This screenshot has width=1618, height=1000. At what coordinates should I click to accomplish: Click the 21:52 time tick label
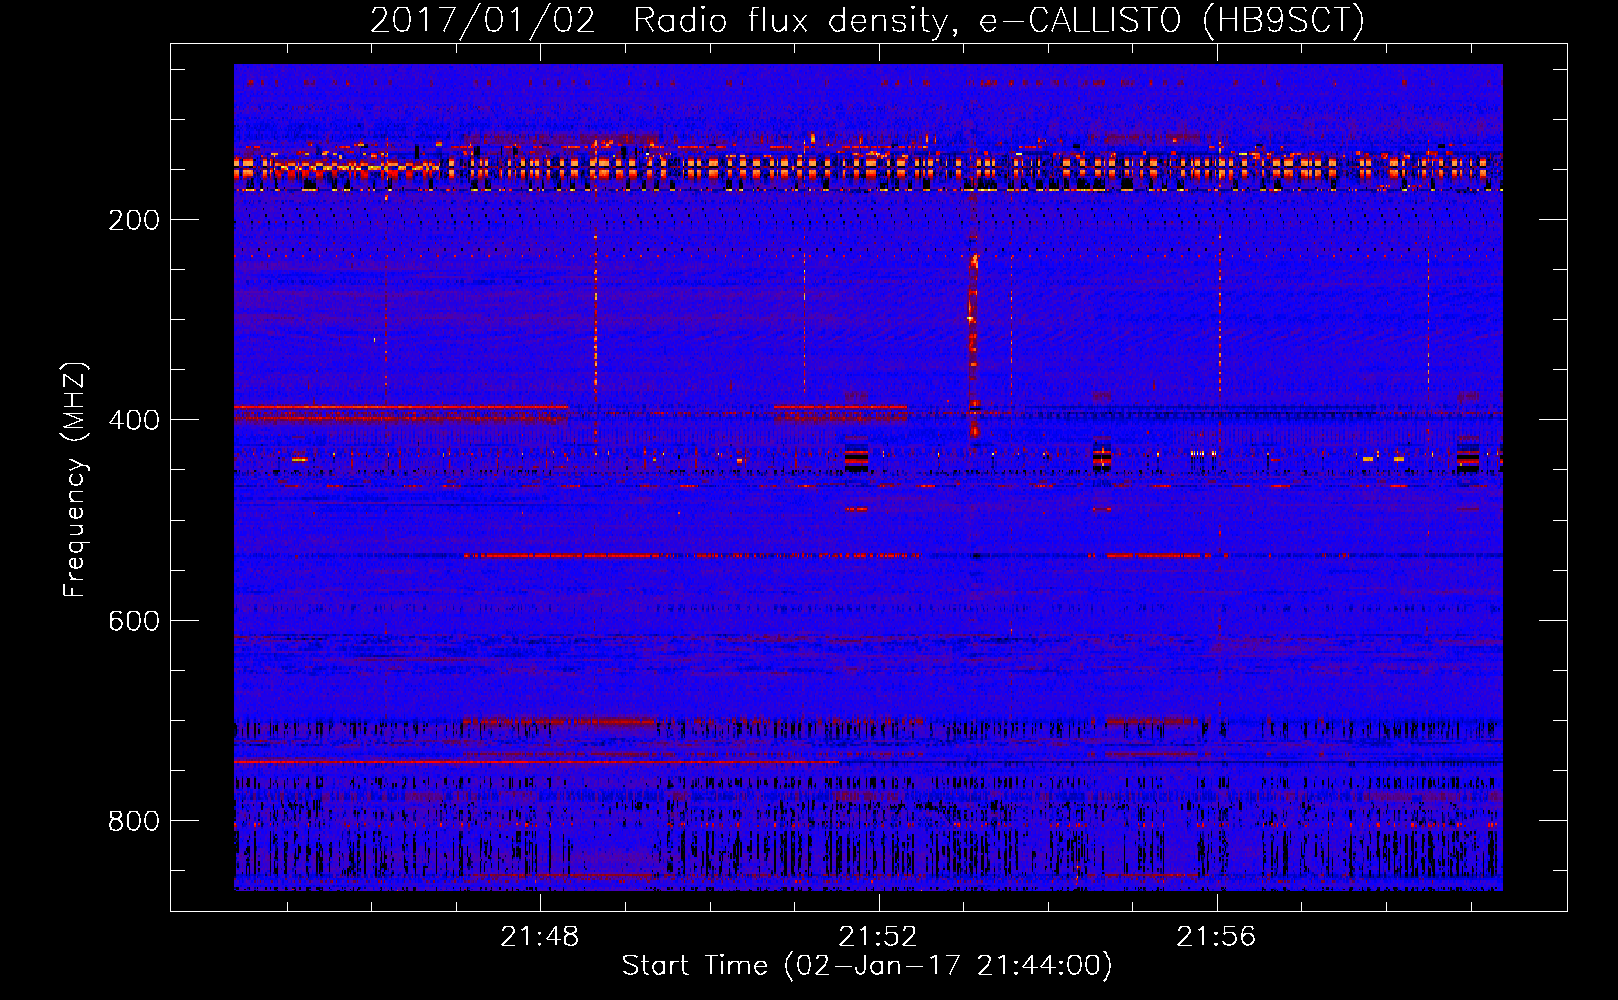pos(878,937)
